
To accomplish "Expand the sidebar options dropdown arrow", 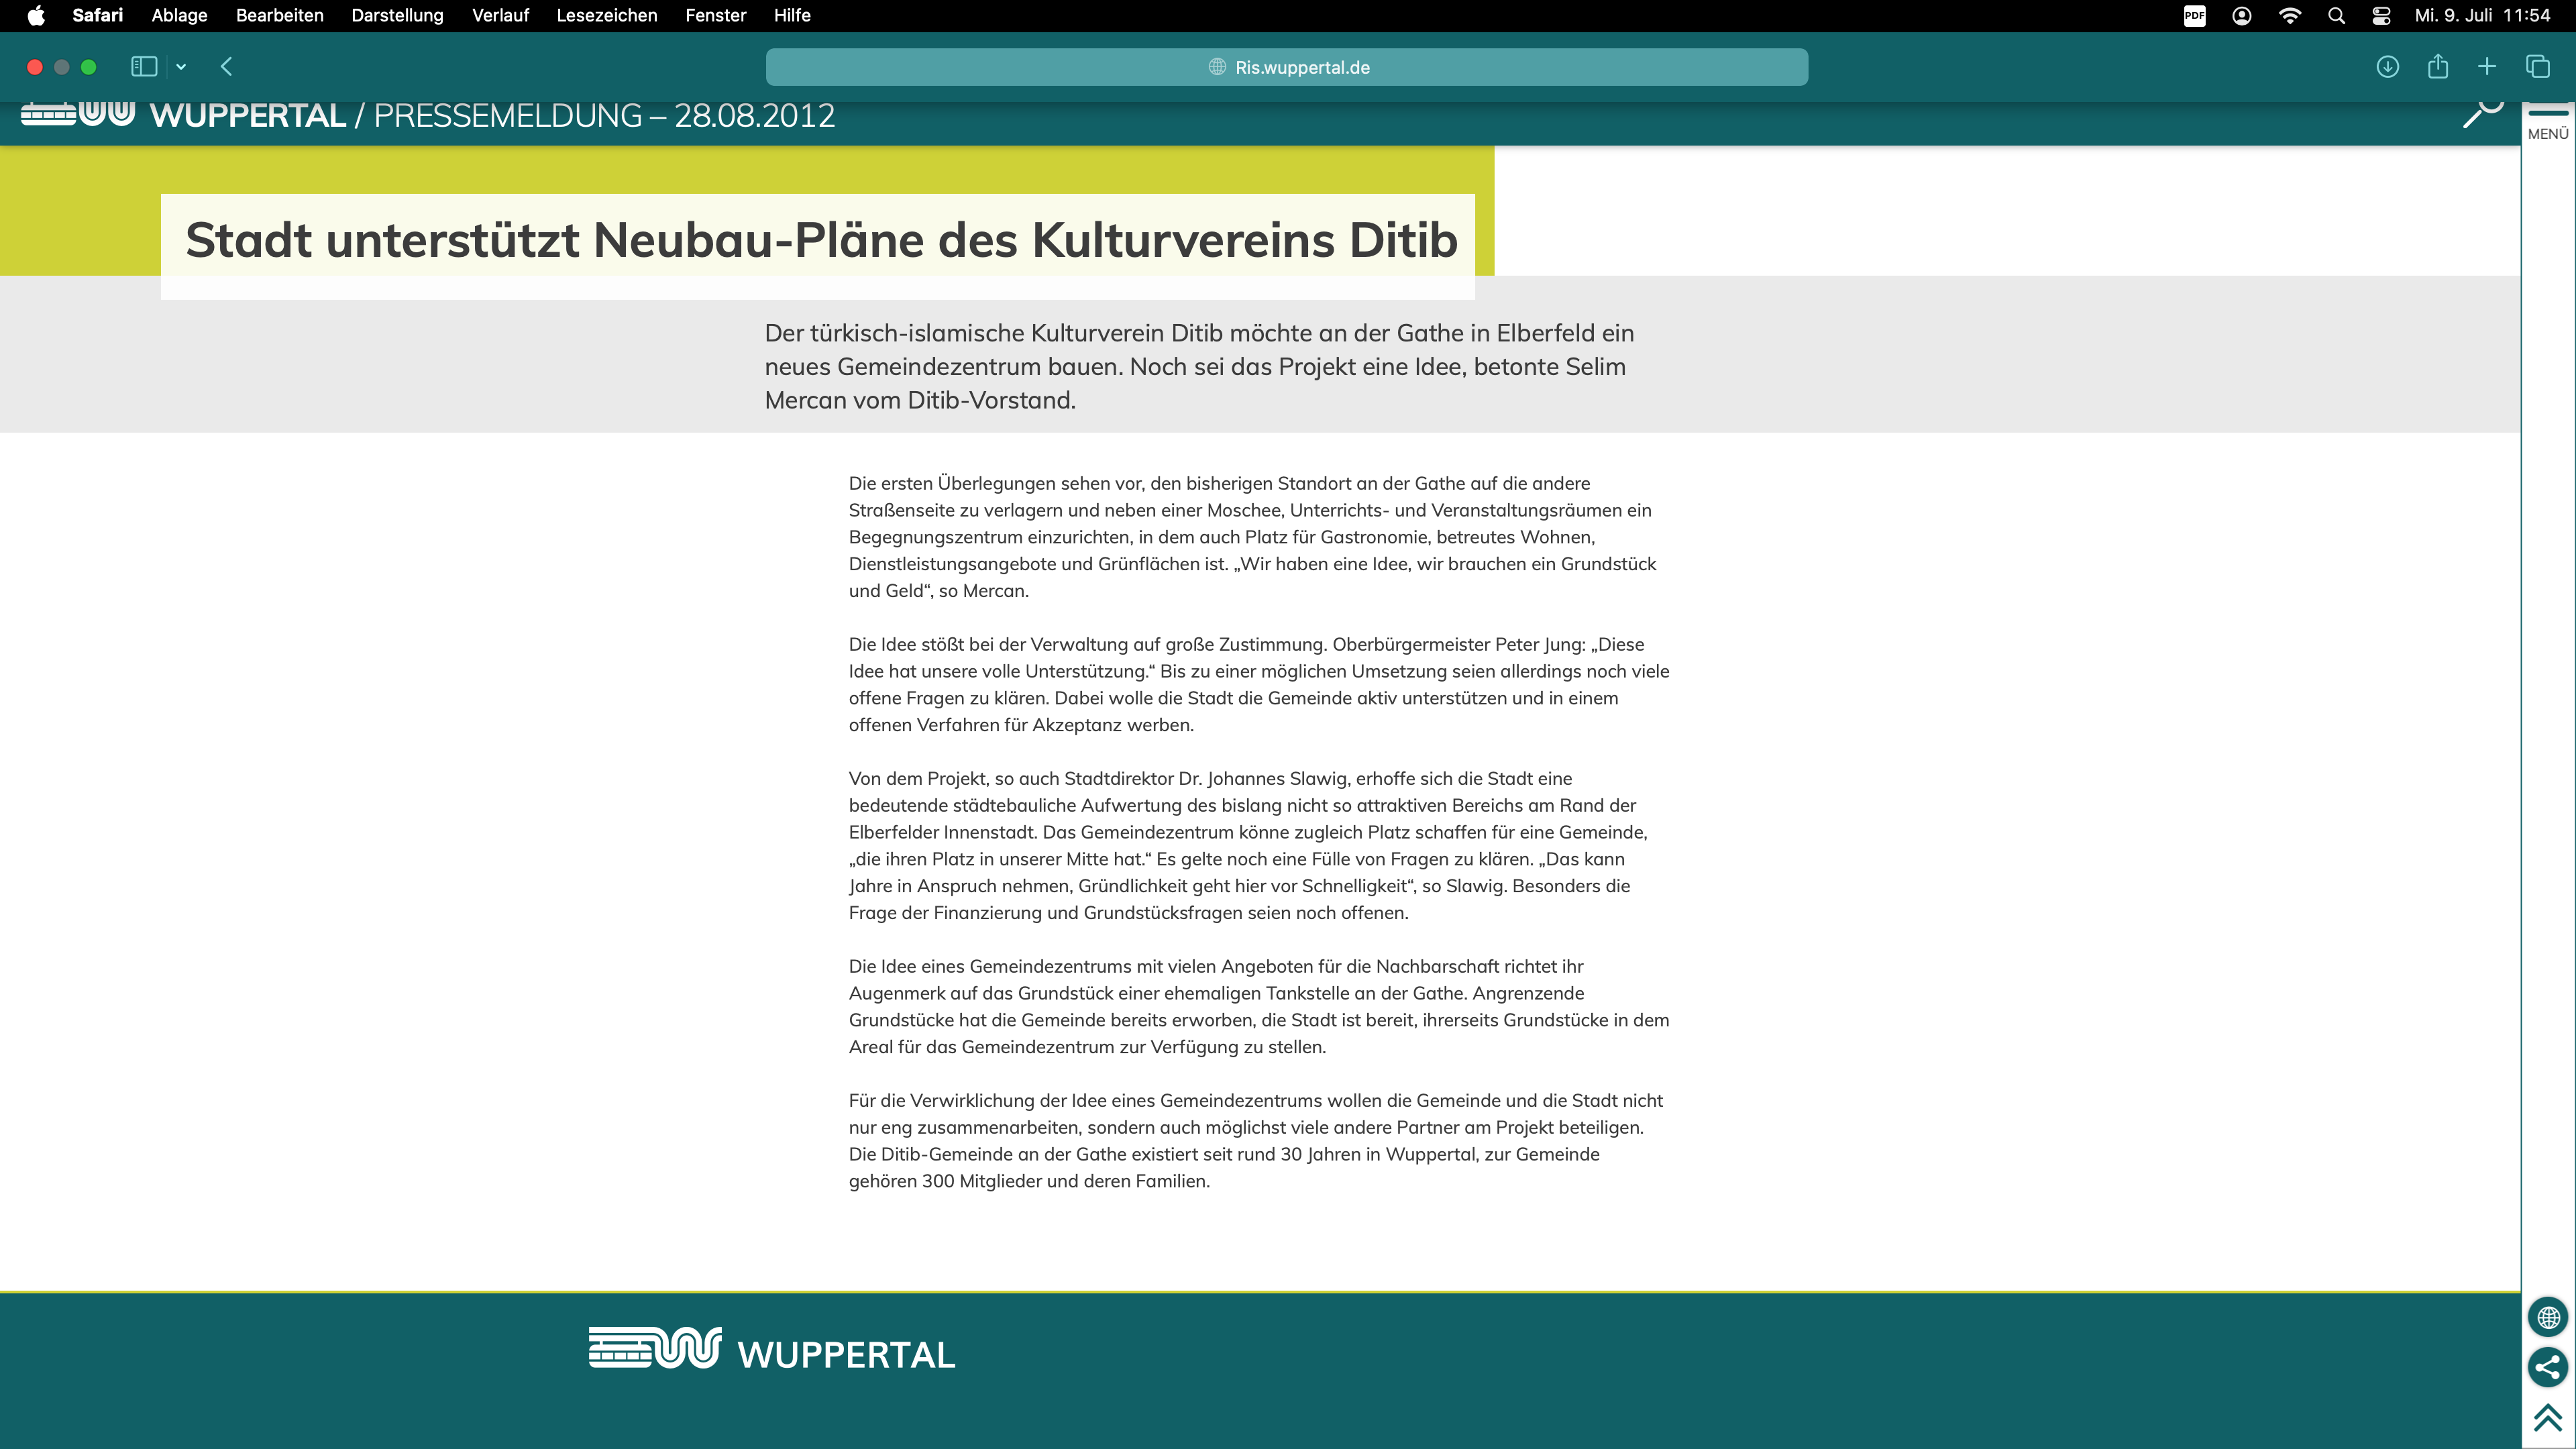I will click(181, 67).
